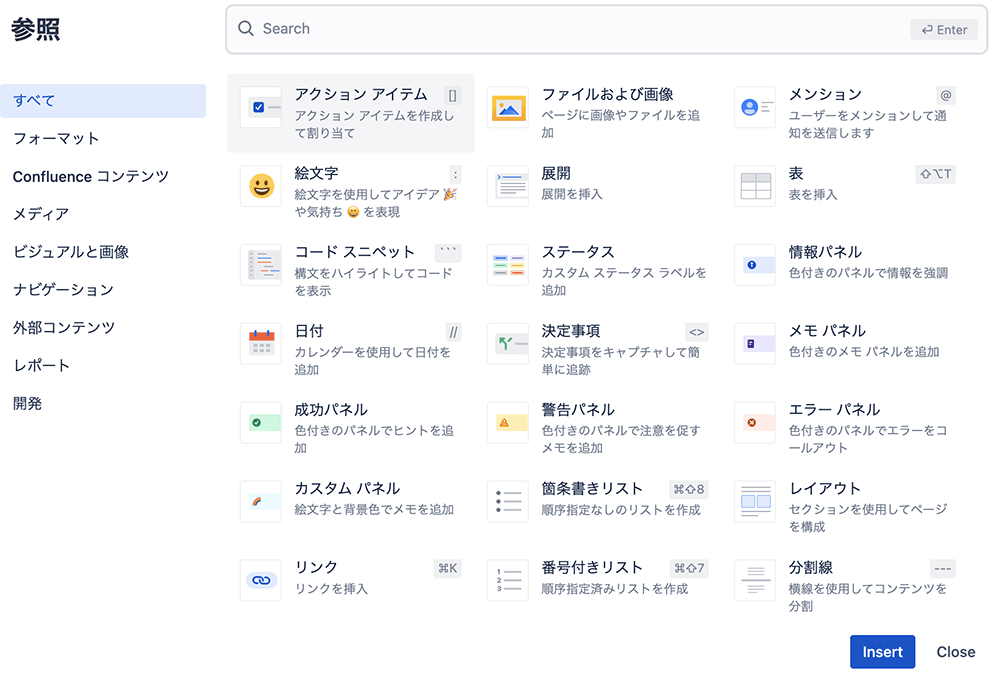Click the リンクを挿入 description text
Viewport: 1000px width, 676px height.
(x=331, y=589)
